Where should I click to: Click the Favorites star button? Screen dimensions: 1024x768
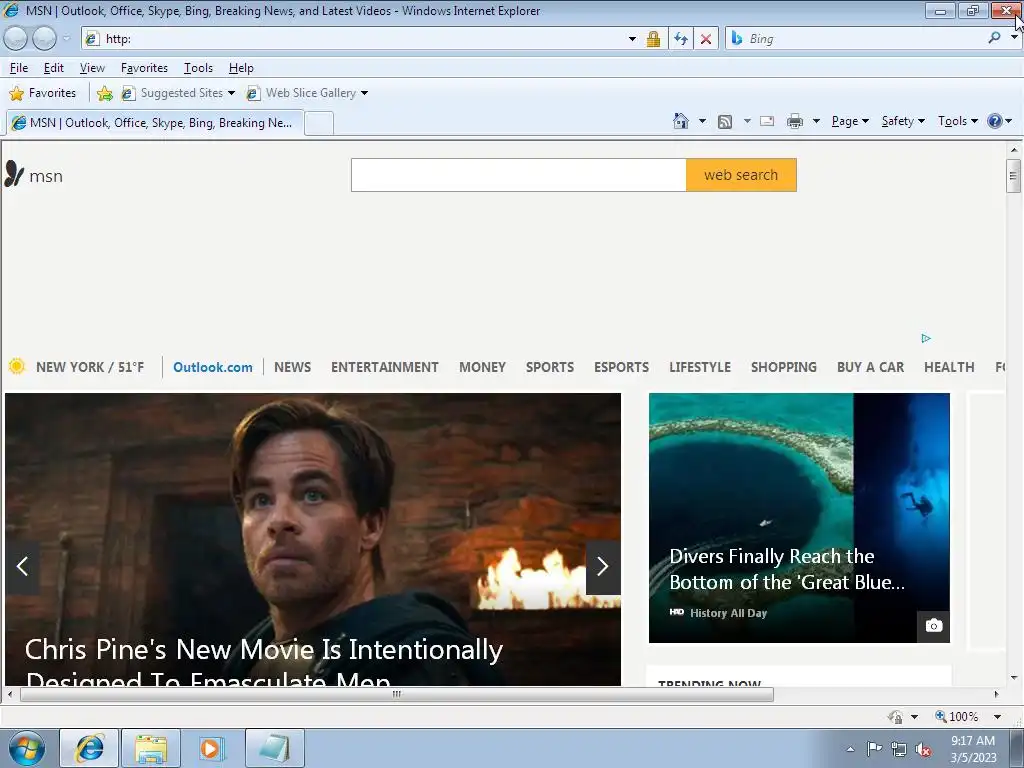pyautogui.click(x=43, y=93)
